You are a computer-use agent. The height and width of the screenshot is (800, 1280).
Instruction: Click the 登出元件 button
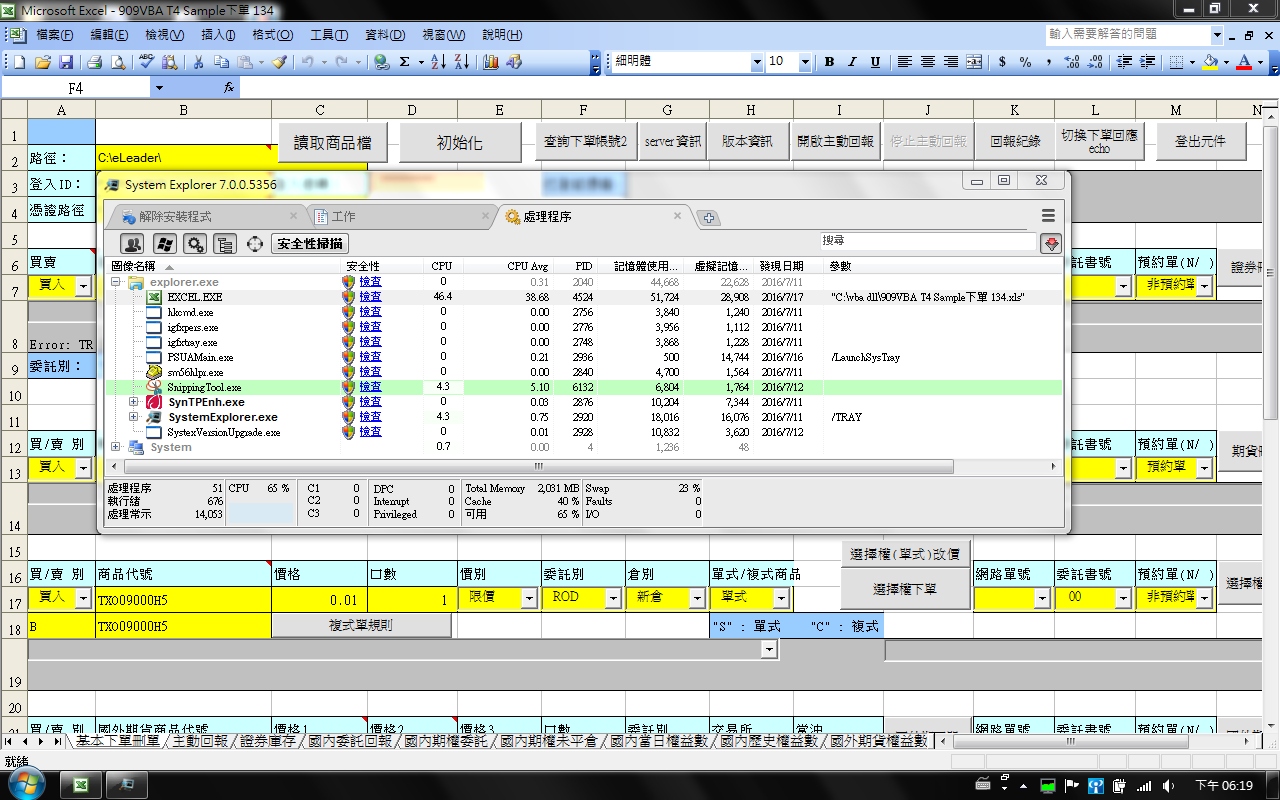point(1200,141)
